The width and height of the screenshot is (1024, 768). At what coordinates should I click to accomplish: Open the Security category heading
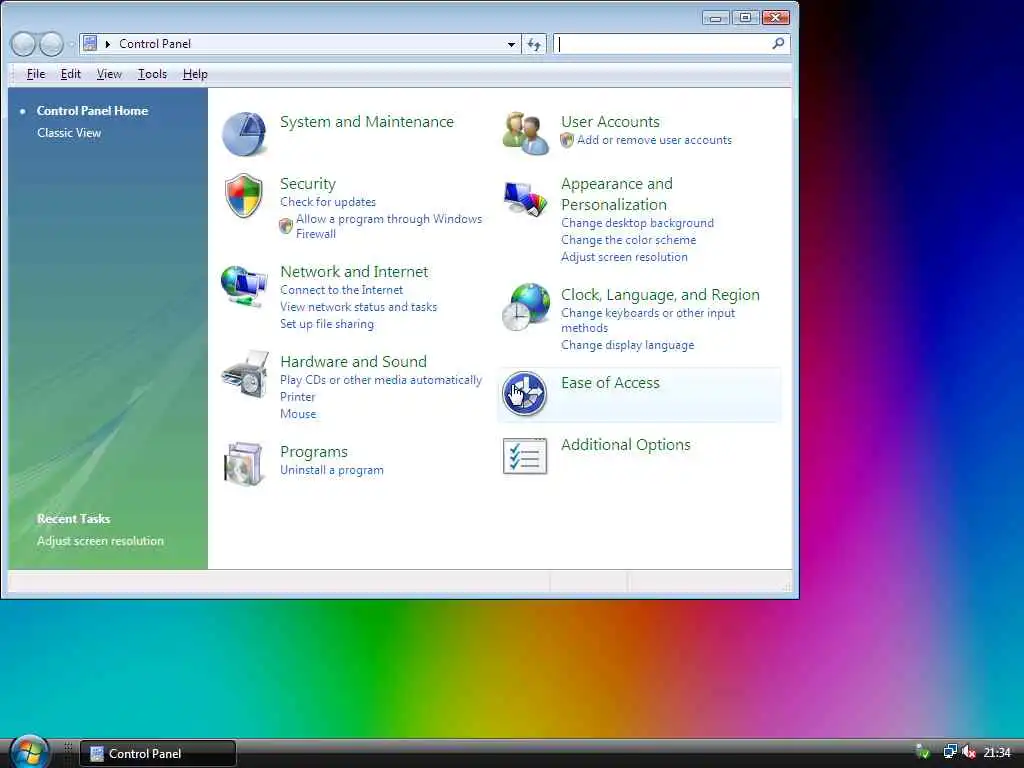[308, 184]
